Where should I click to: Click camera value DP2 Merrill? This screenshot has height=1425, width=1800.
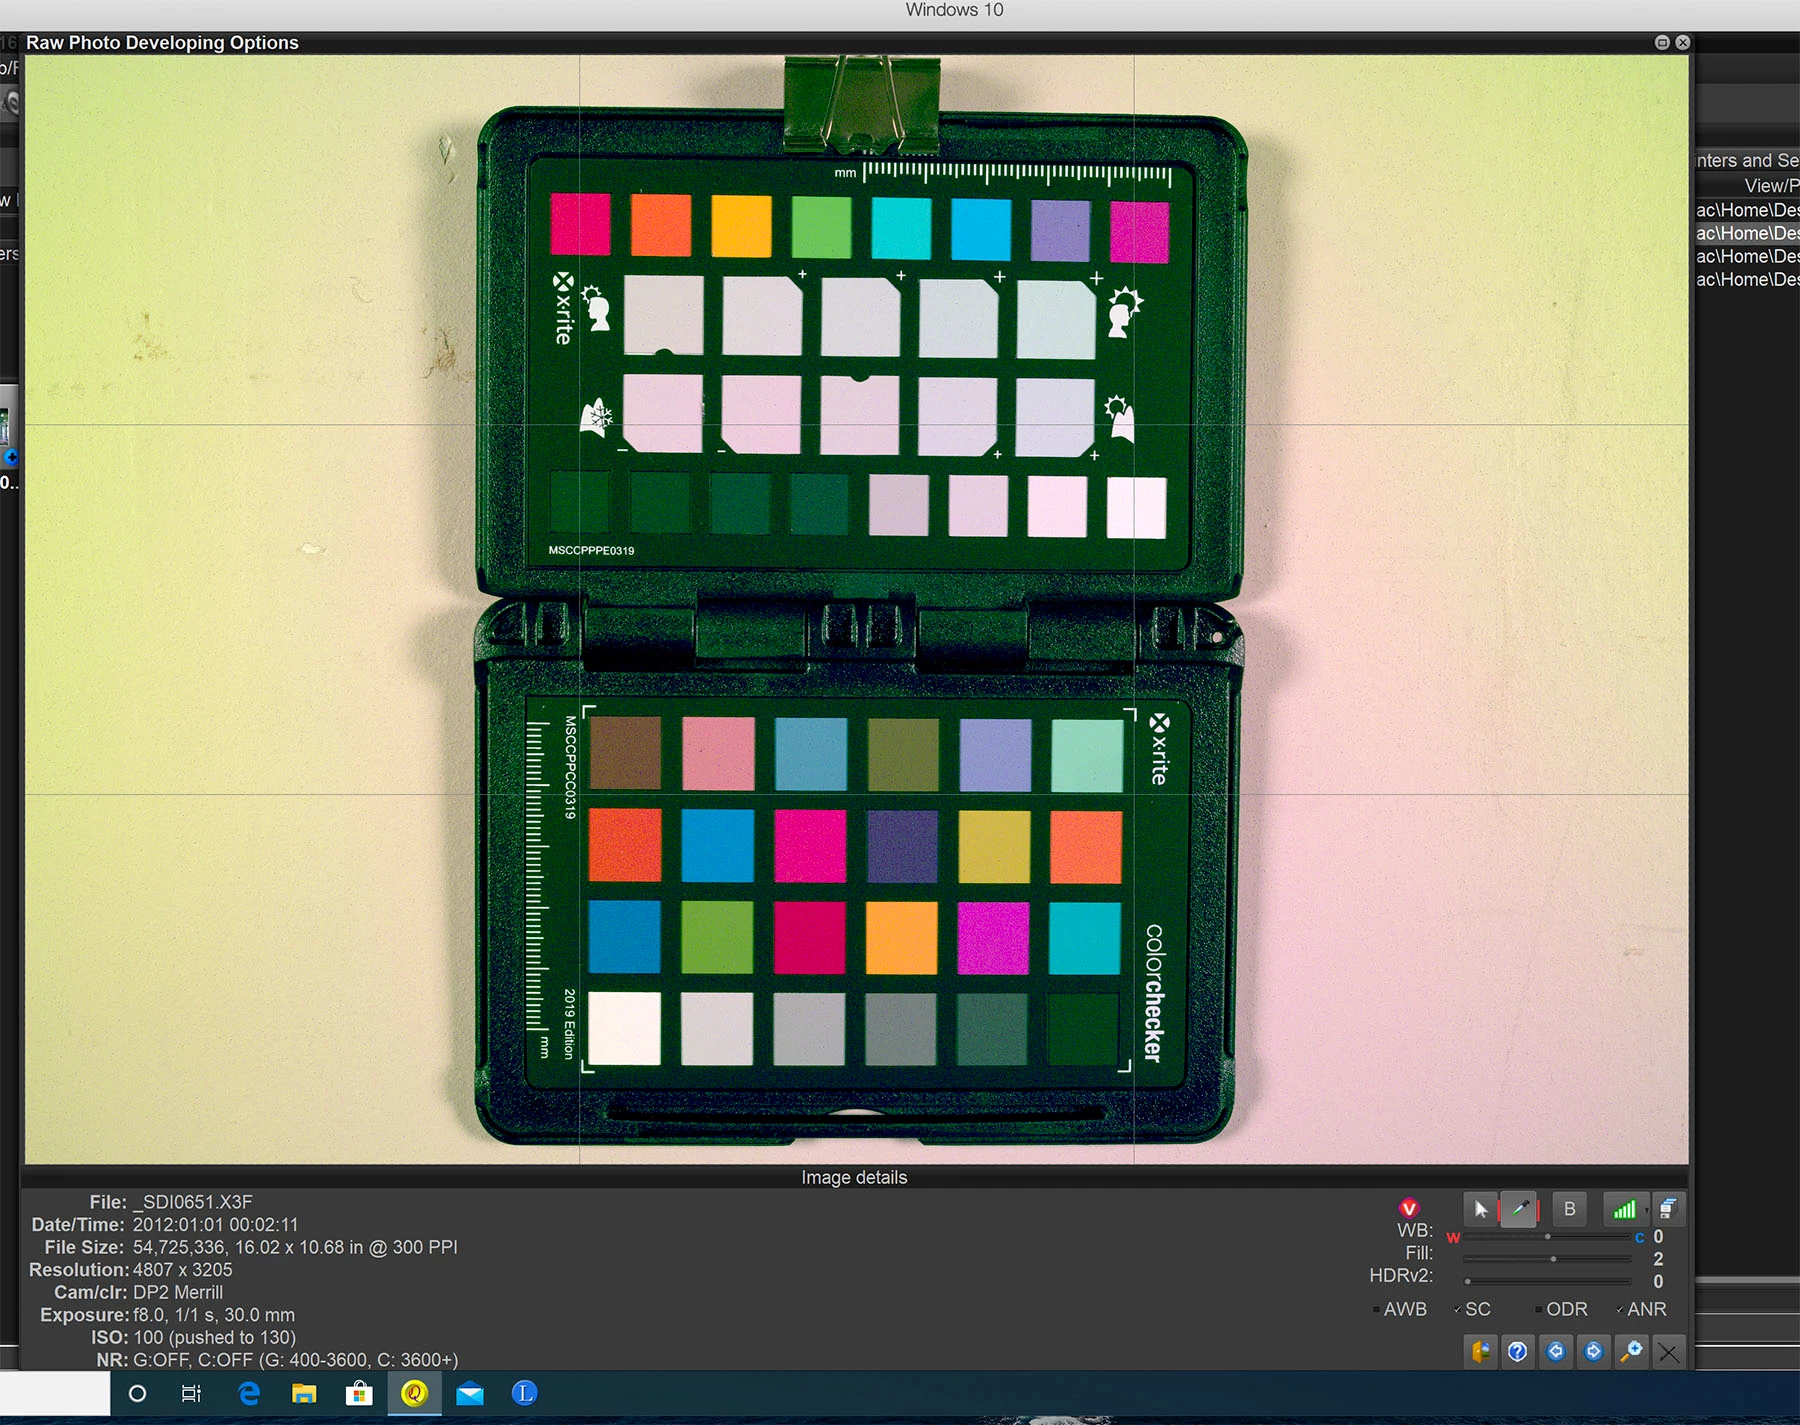pyautogui.click(x=178, y=1292)
